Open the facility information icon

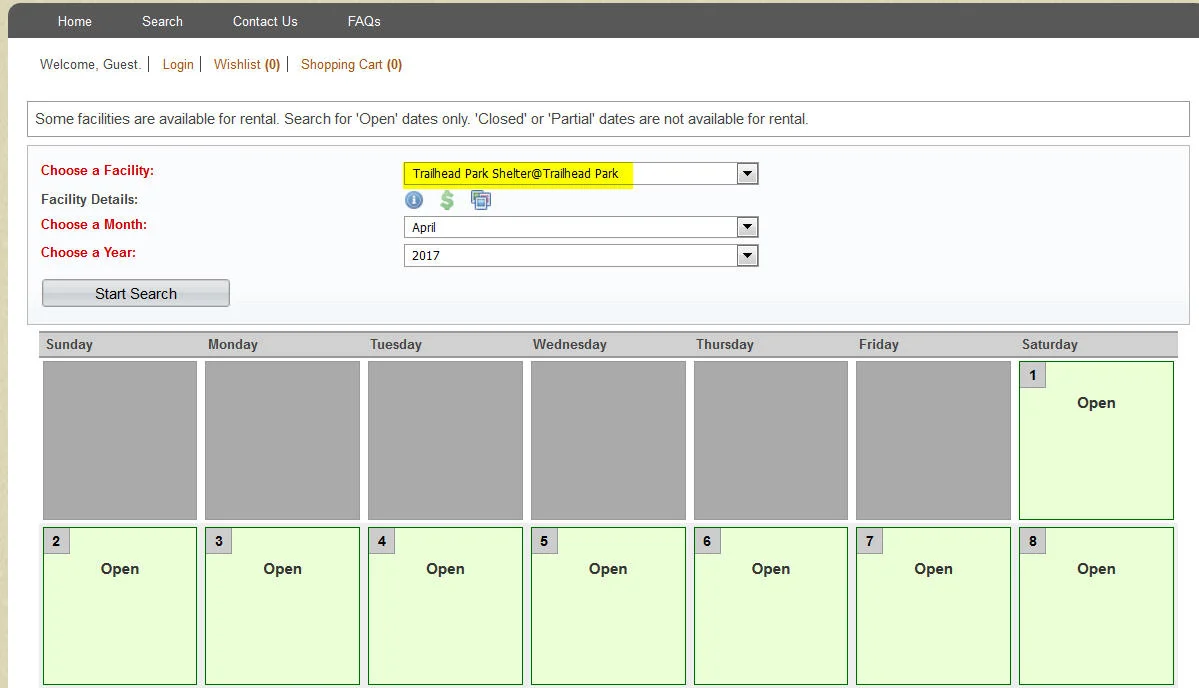(414, 200)
